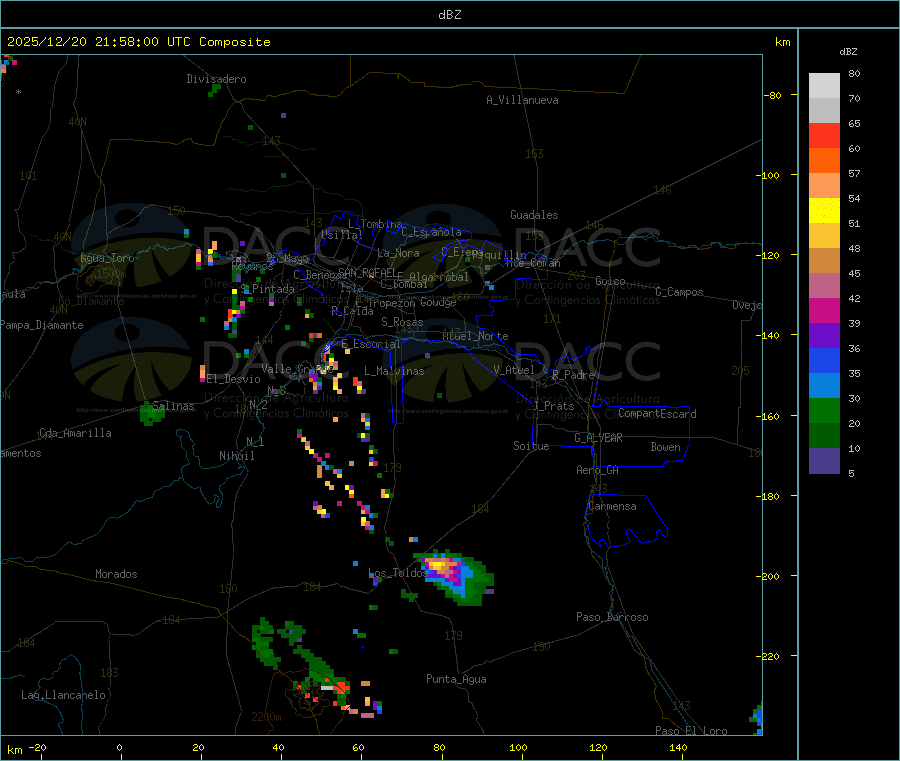Click the dark orange 60–57 dBZ legend swatch
Image resolution: width=900 pixels, height=761 pixels.
pos(824,161)
